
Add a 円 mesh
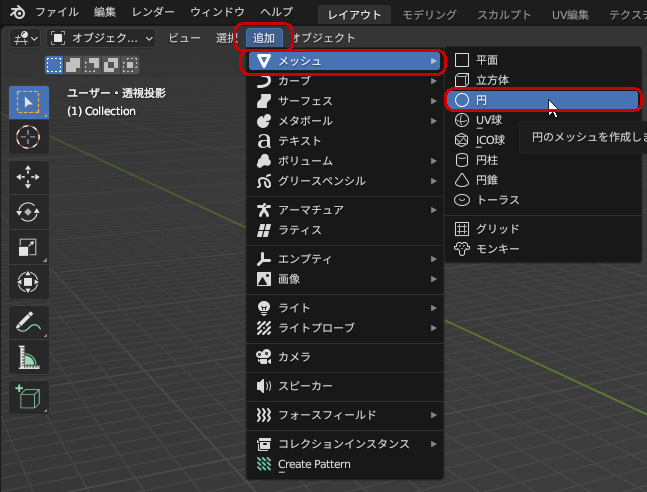(x=543, y=100)
